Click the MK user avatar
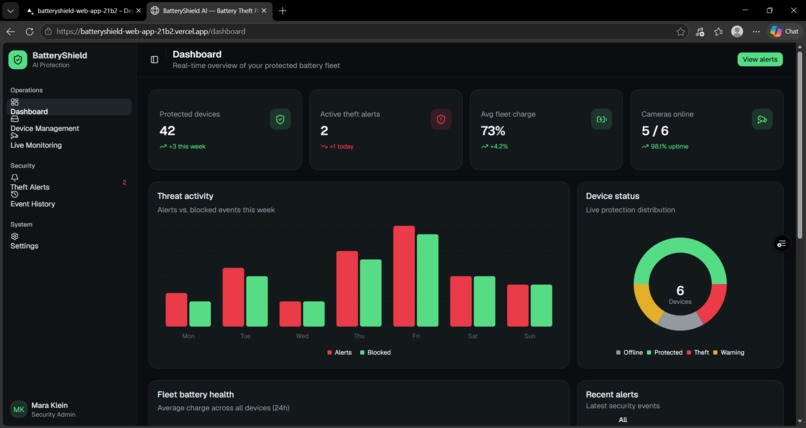The width and height of the screenshot is (806, 428). [19, 410]
